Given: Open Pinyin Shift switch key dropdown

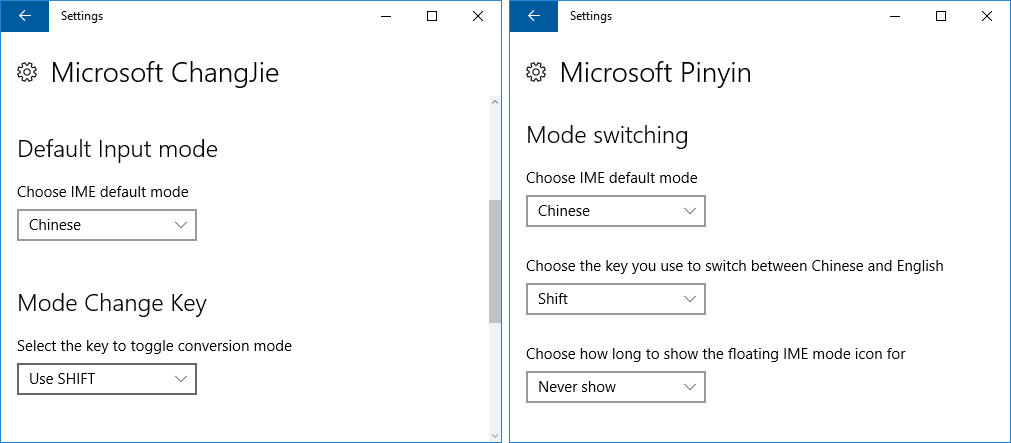Looking at the screenshot, I should tap(616, 299).
